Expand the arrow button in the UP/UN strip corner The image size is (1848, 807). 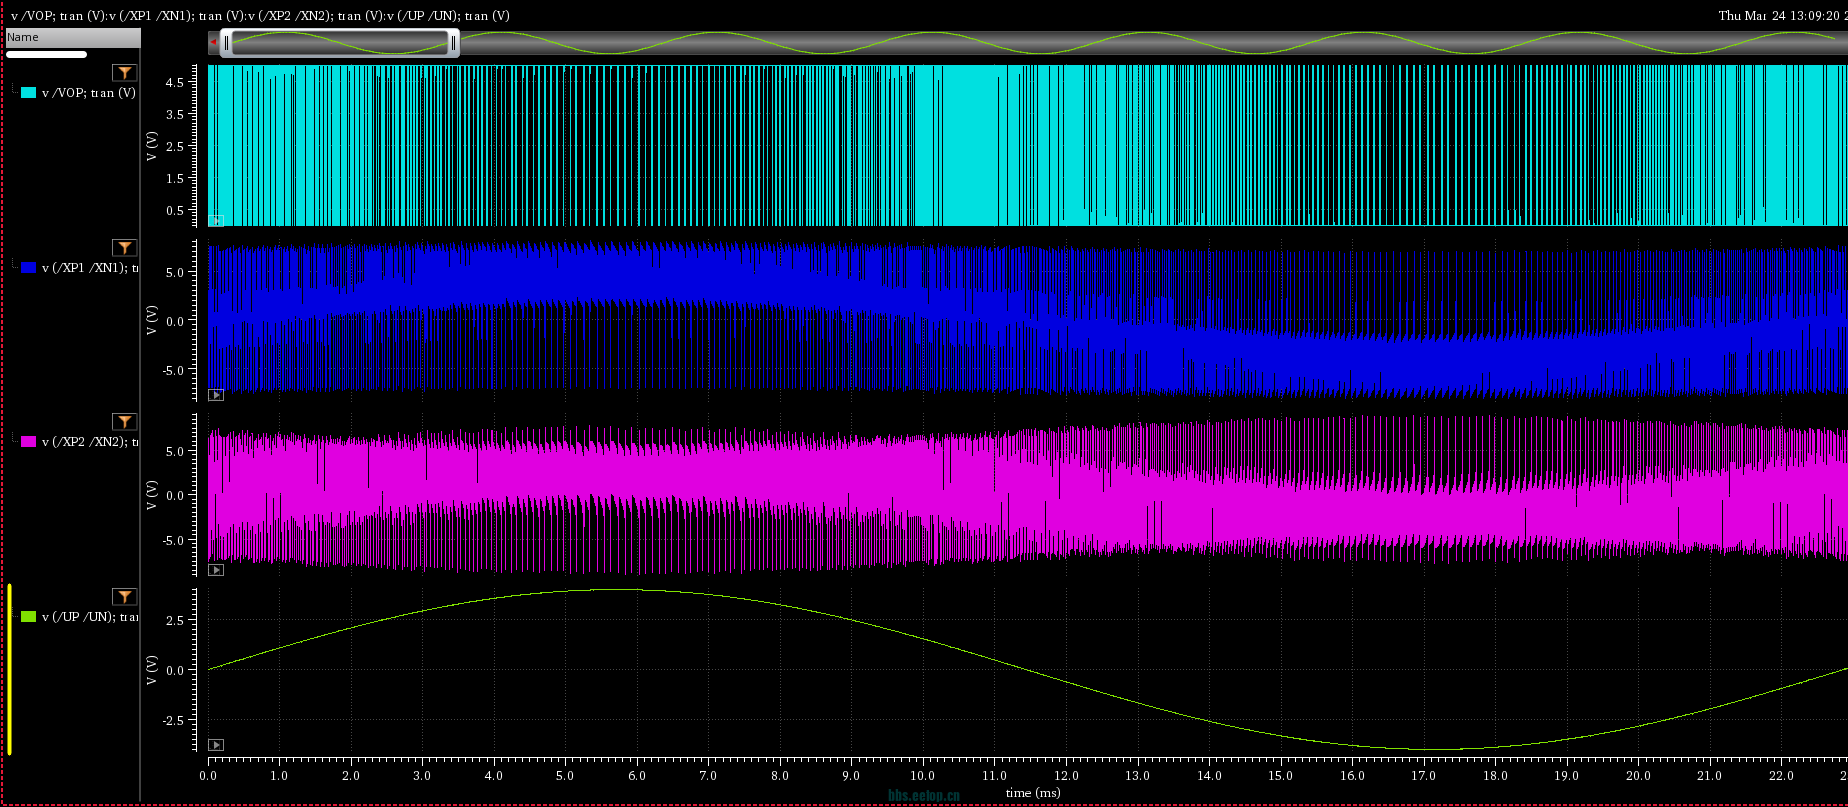[216, 745]
